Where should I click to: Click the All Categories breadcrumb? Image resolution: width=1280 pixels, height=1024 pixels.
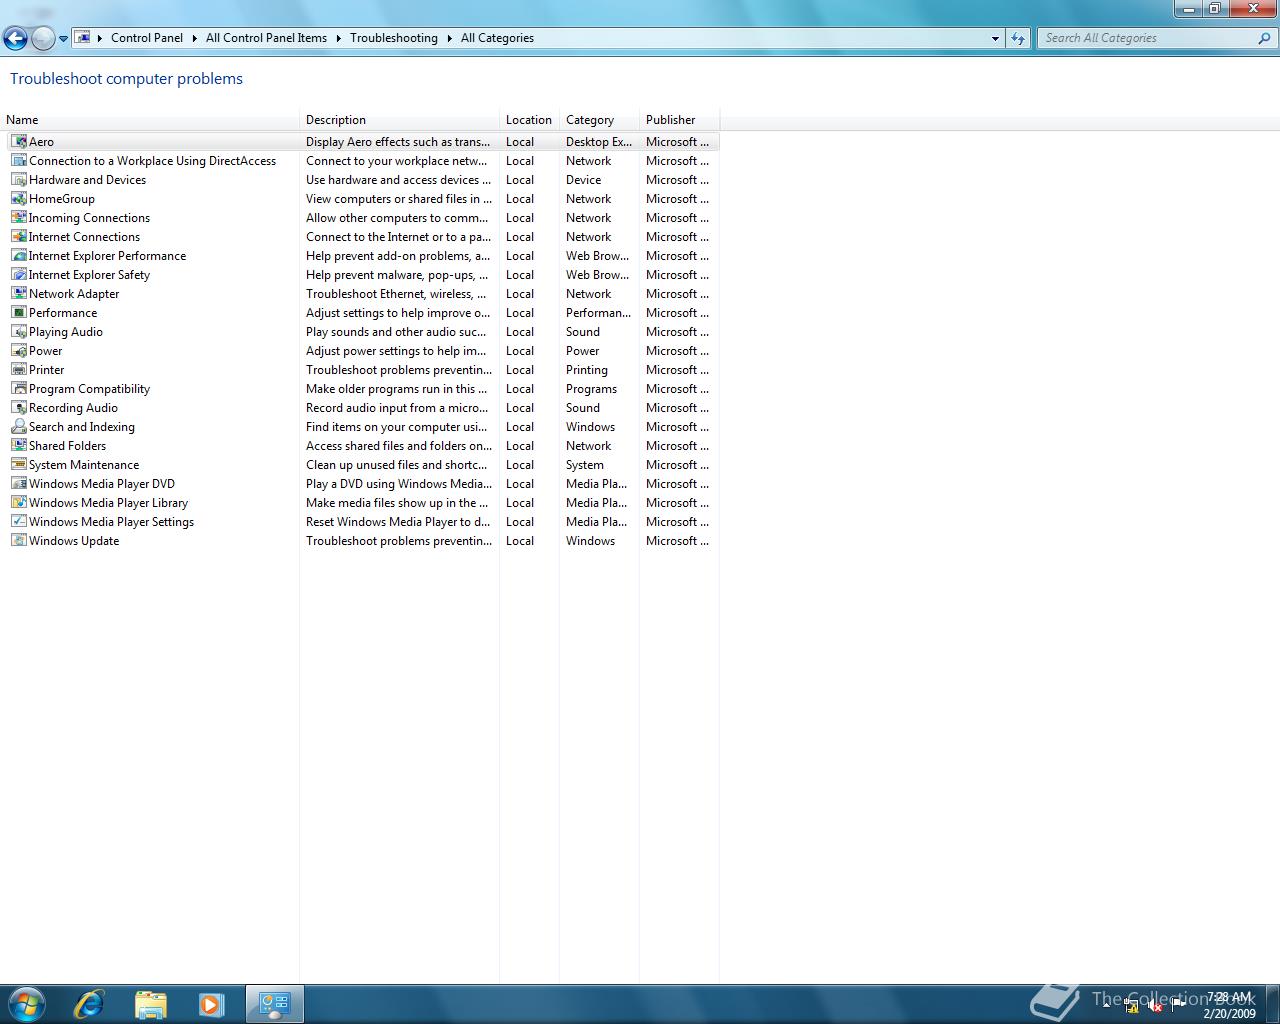[x=497, y=38]
